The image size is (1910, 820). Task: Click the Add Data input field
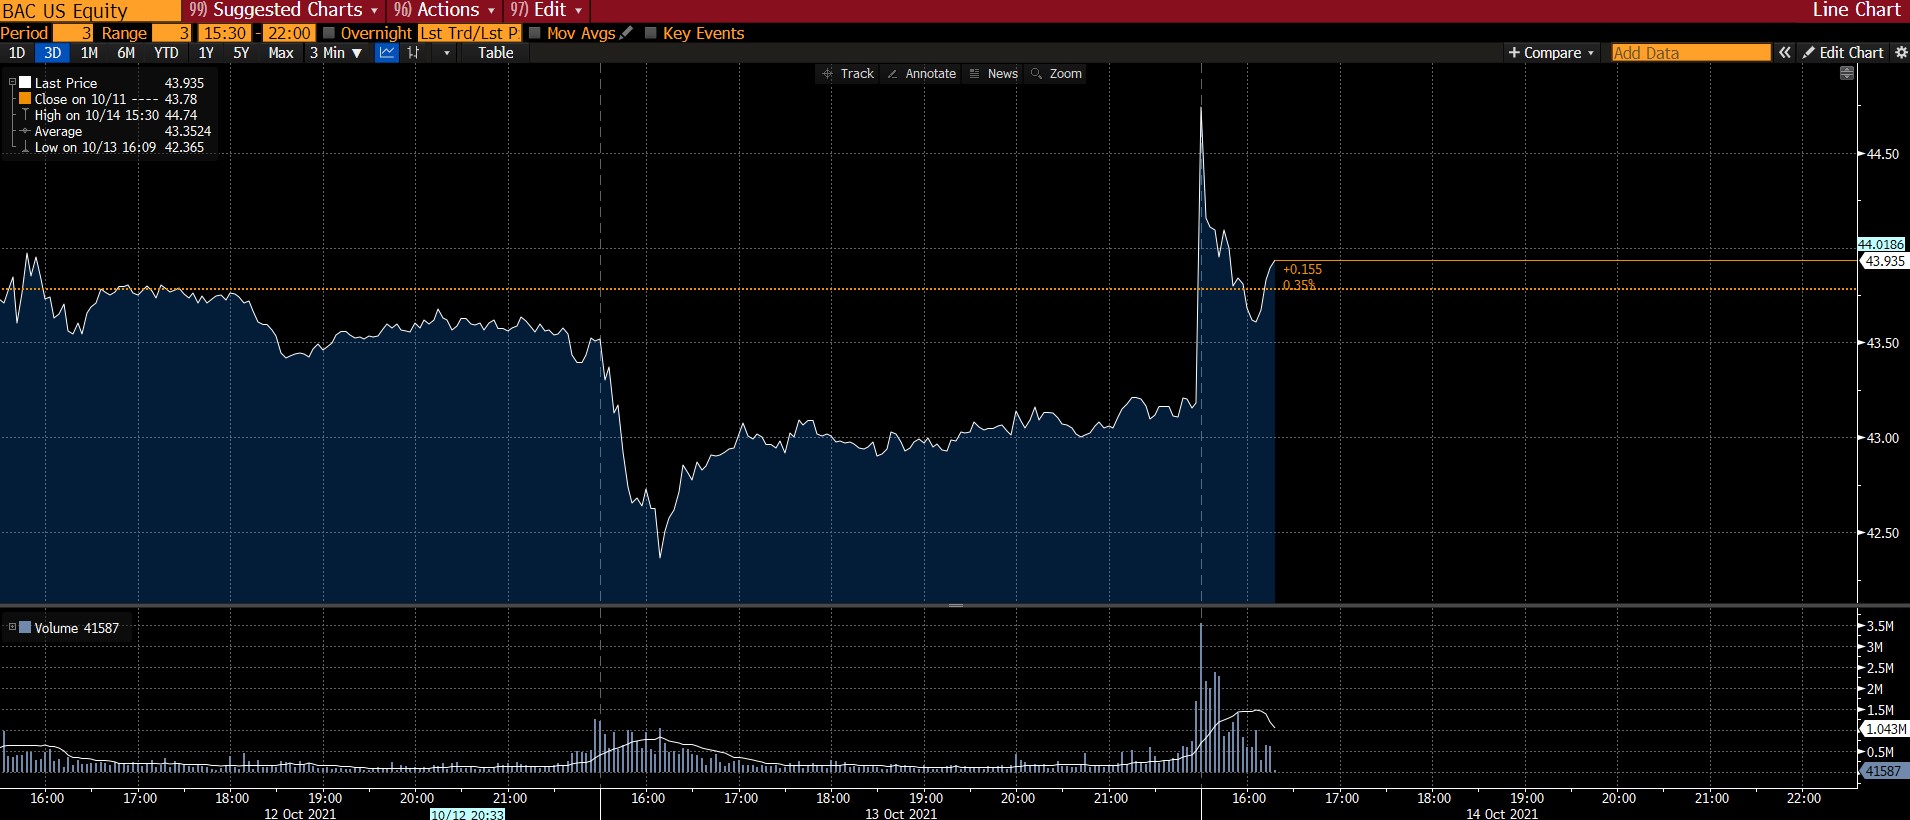[x=1690, y=53]
